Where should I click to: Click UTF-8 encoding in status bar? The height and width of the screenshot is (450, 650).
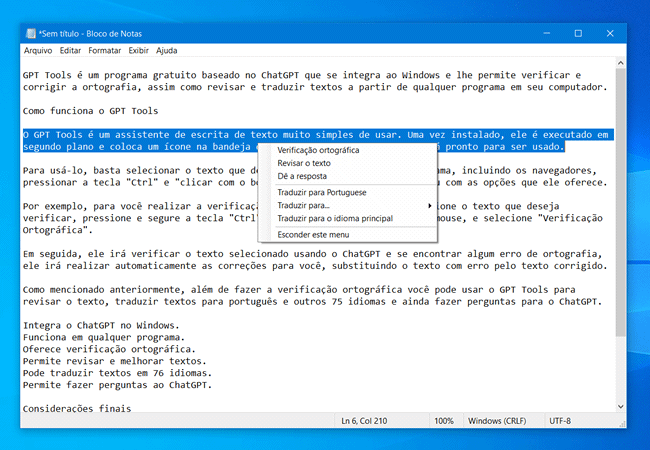560,421
